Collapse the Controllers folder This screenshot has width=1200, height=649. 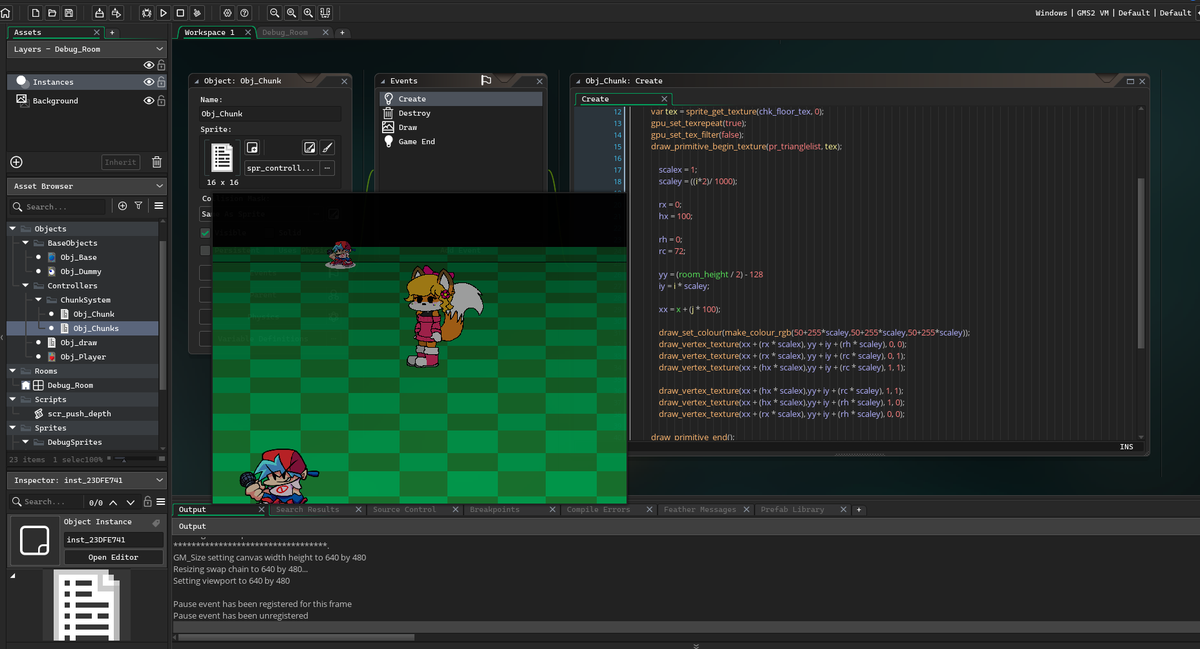point(25,286)
